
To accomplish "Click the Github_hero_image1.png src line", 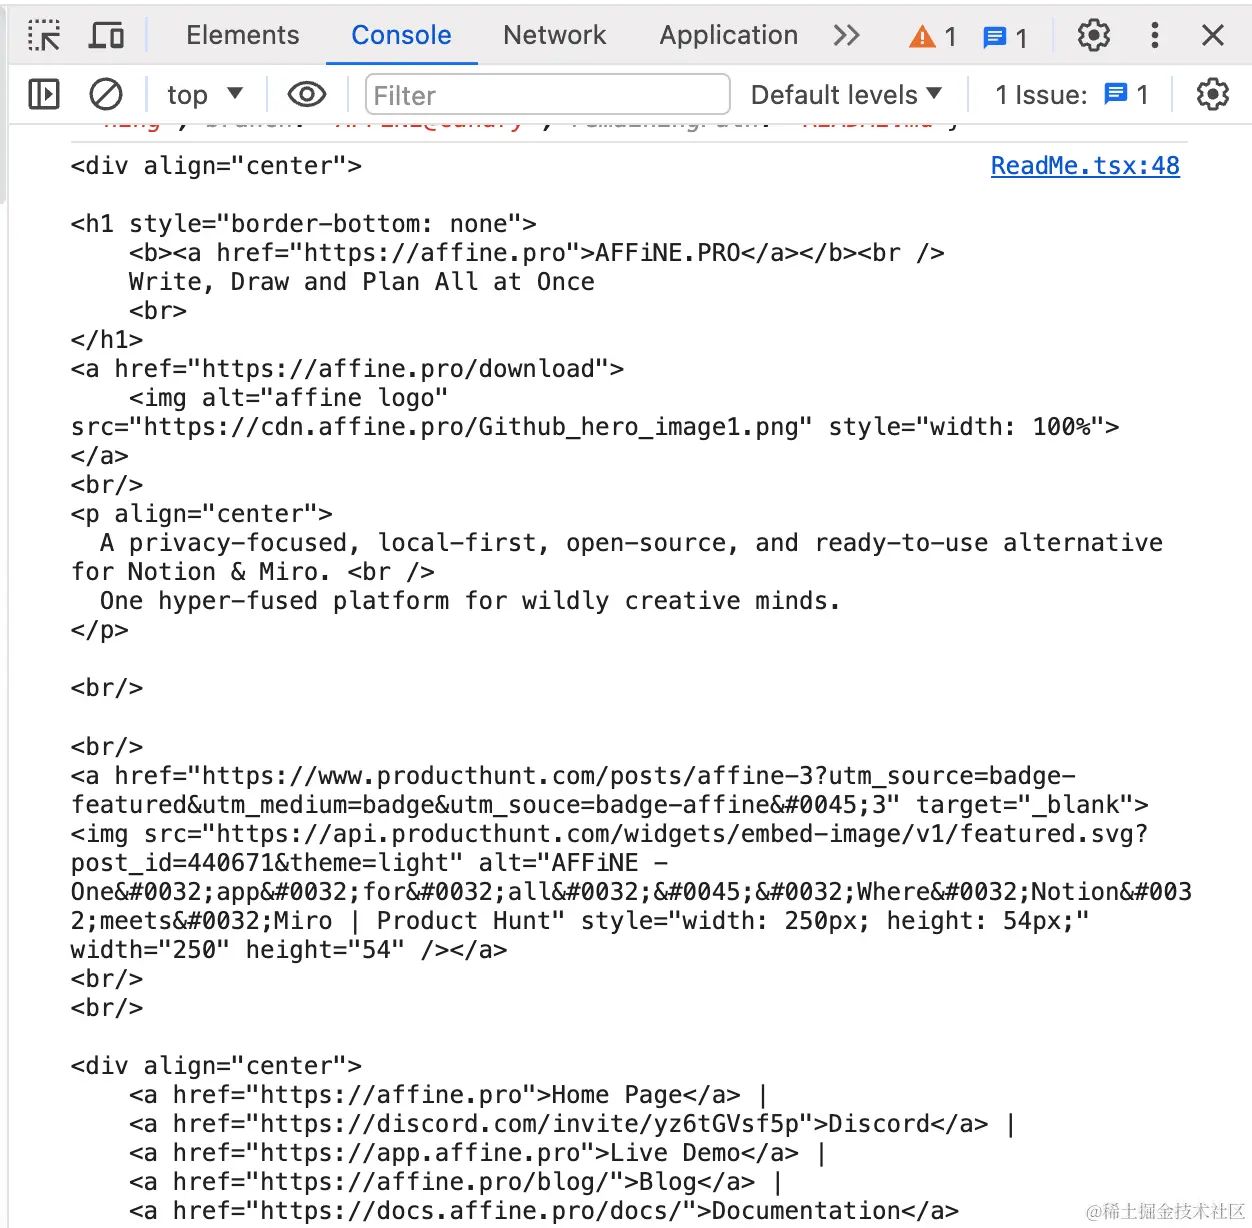I will tap(595, 427).
